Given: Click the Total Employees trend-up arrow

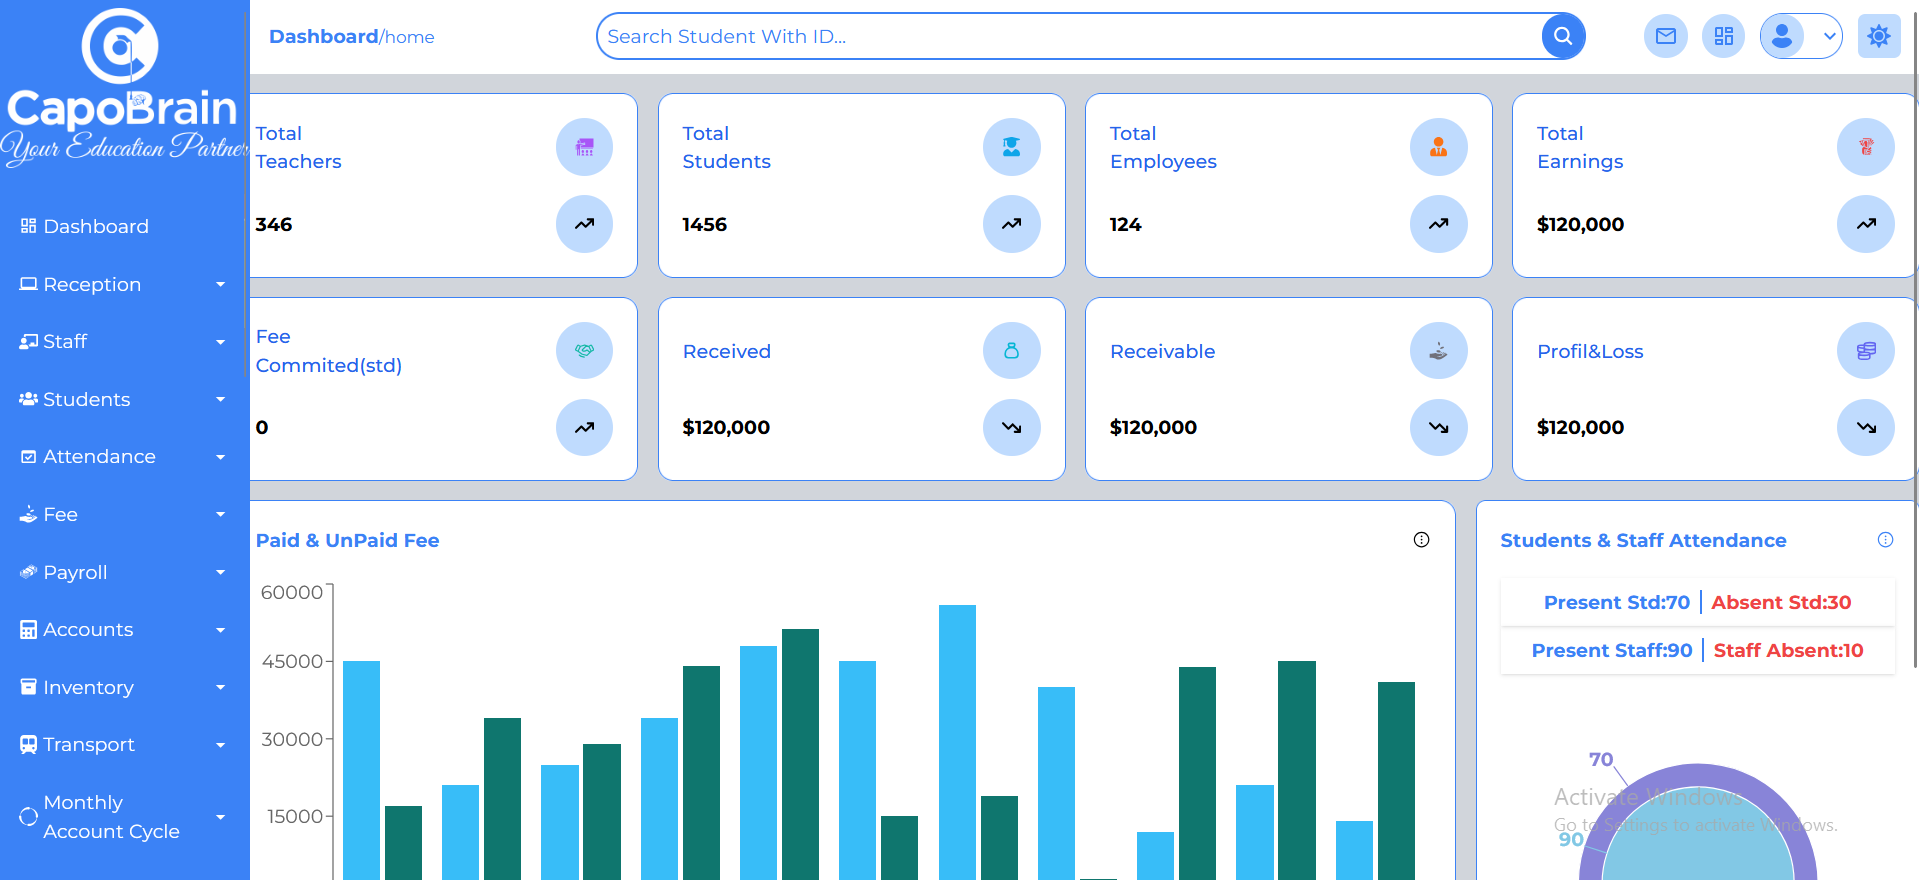Looking at the screenshot, I should 1439,224.
